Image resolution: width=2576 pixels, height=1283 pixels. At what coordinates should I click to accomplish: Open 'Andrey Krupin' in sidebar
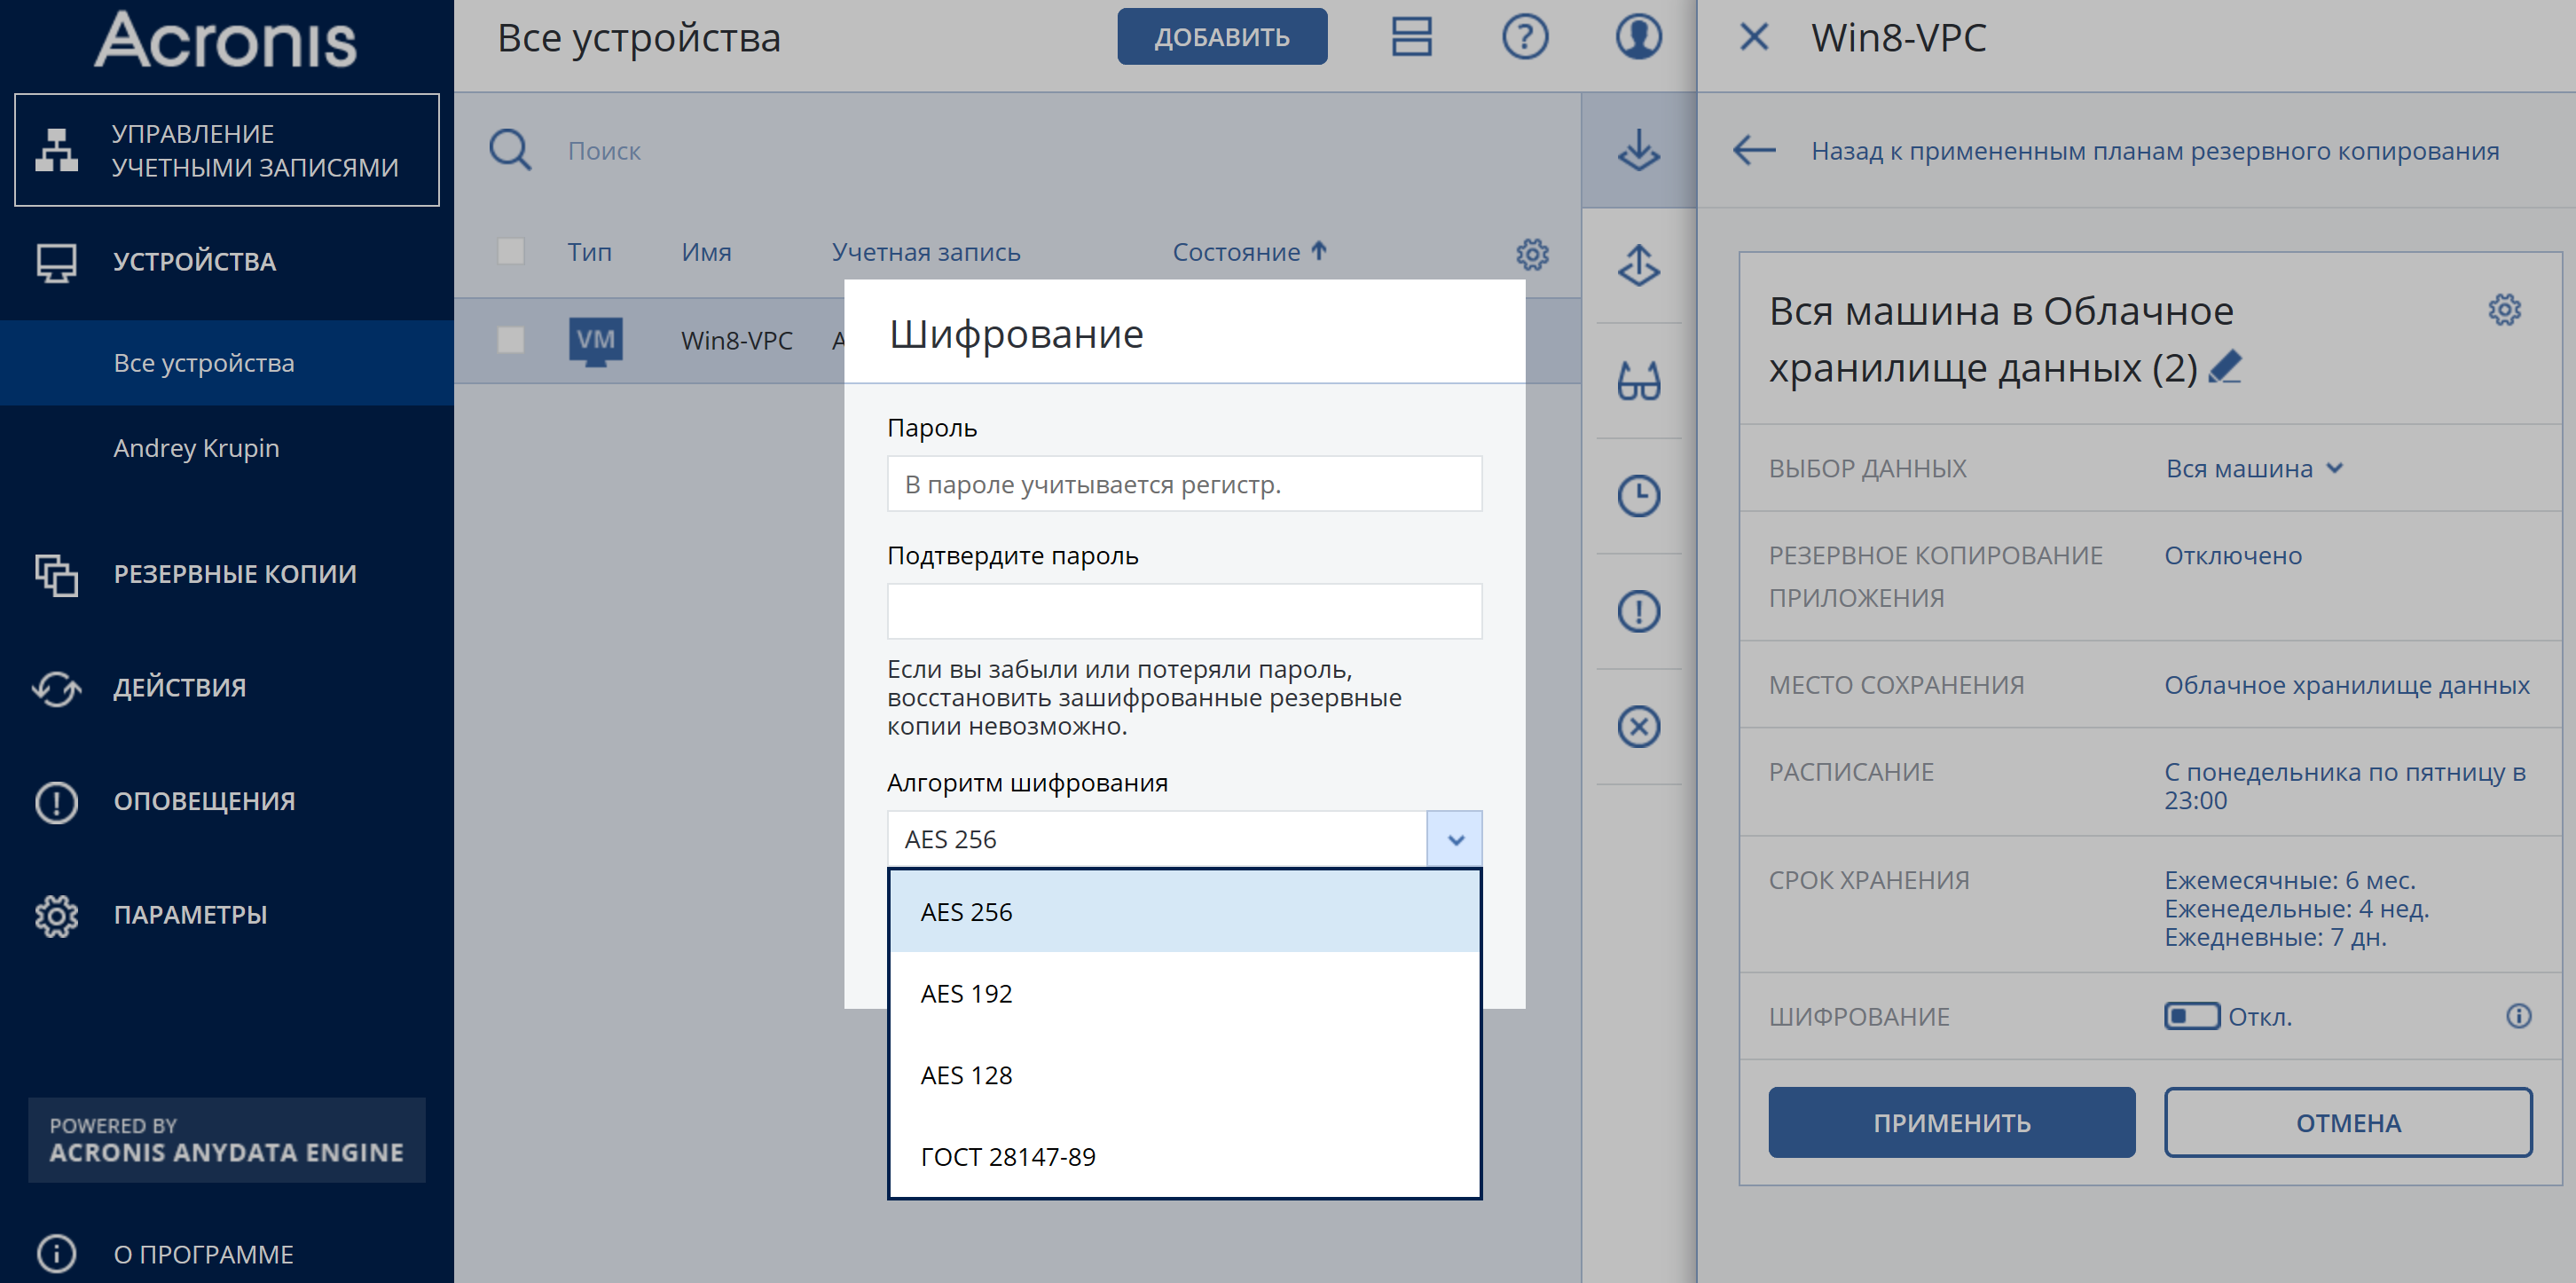(x=227, y=448)
